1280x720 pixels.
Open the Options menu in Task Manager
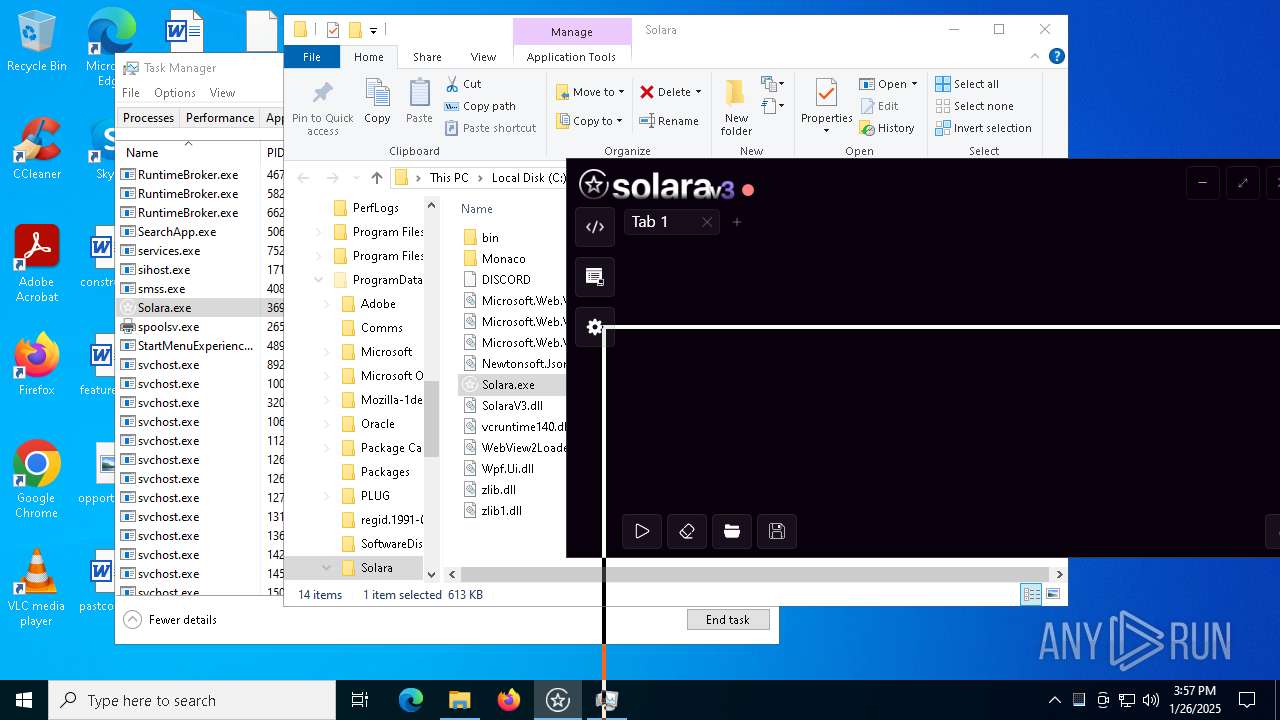[x=175, y=93]
